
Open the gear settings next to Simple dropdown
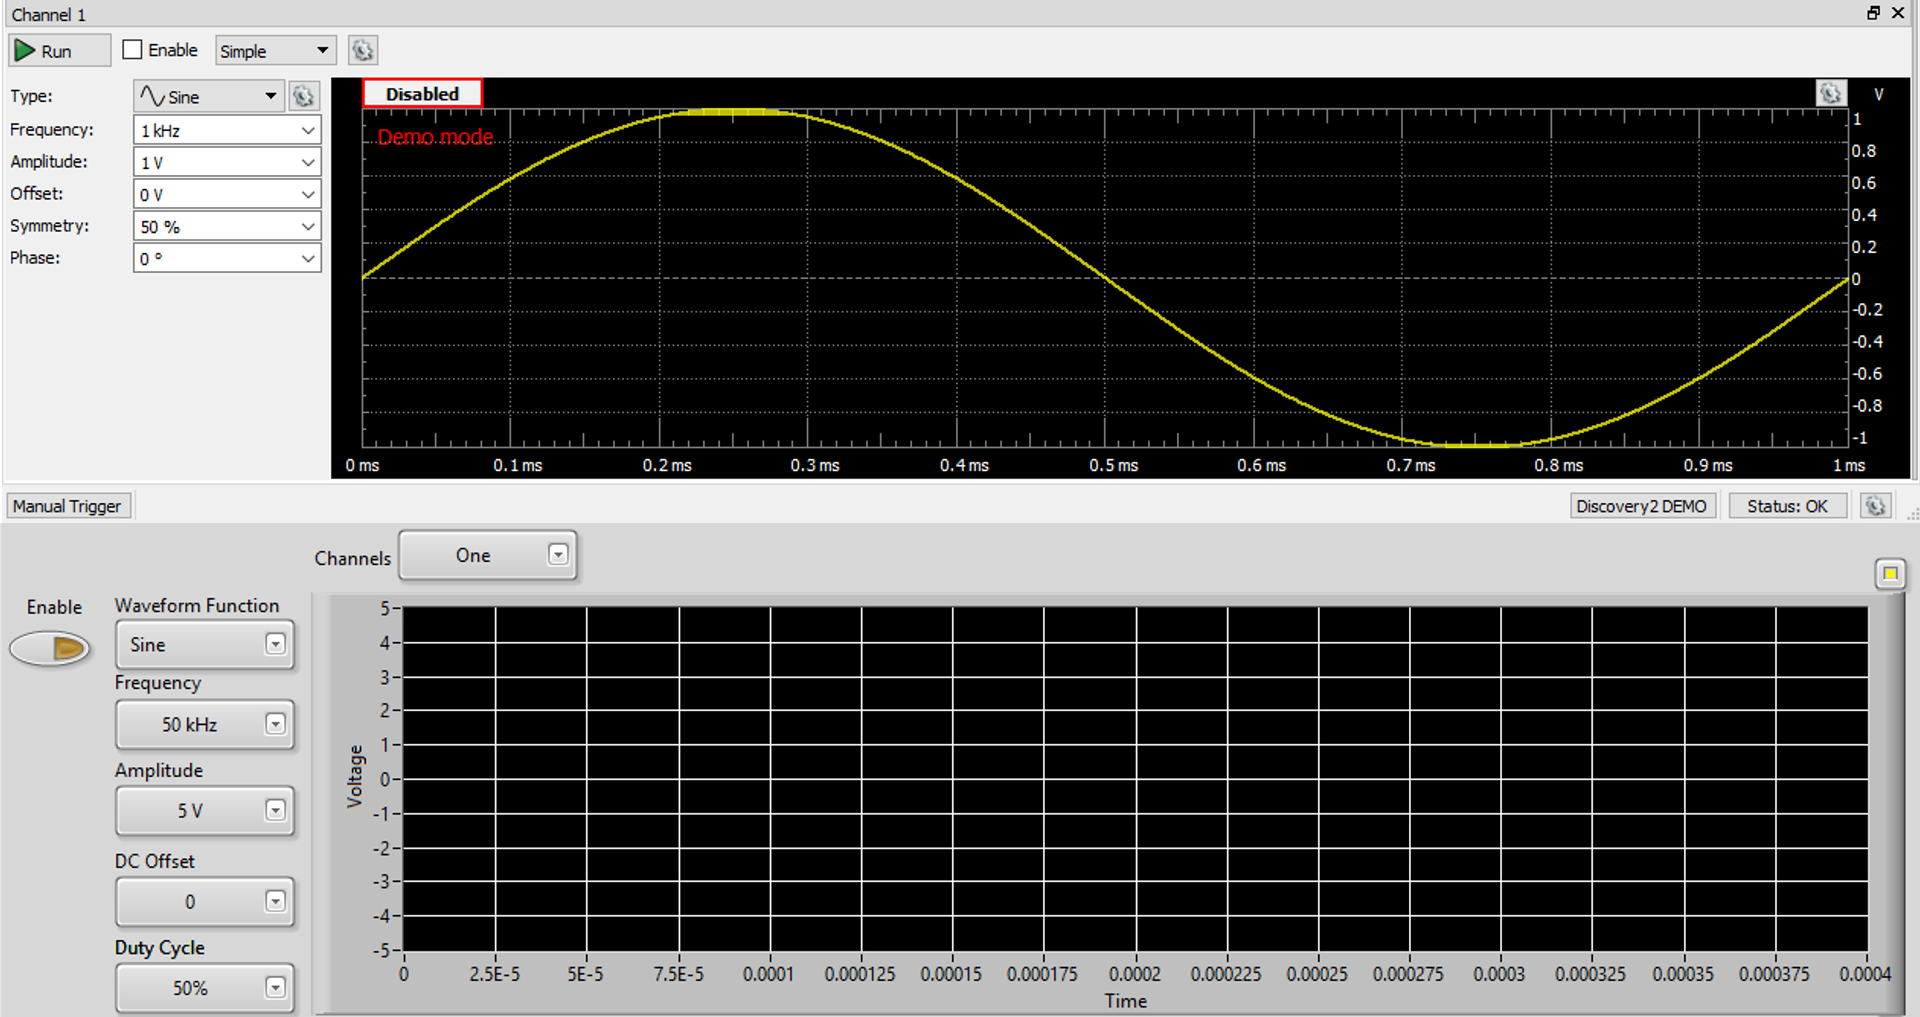coord(362,50)
